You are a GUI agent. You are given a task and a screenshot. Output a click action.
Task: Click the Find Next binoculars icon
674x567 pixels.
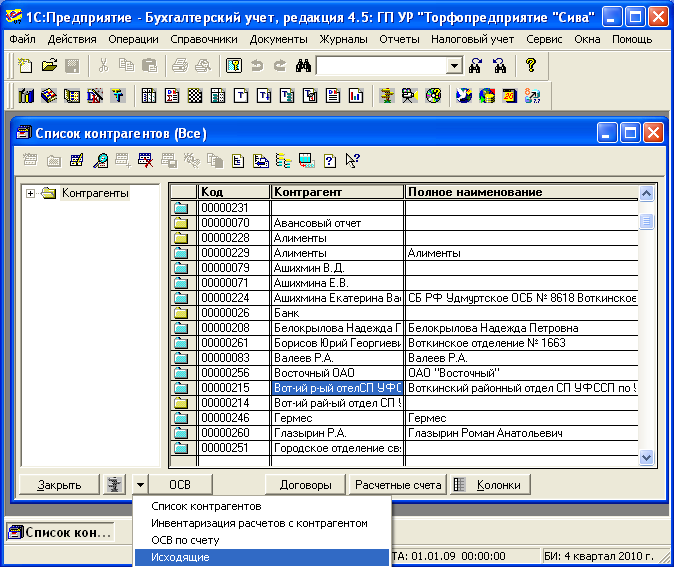[475, 66]
